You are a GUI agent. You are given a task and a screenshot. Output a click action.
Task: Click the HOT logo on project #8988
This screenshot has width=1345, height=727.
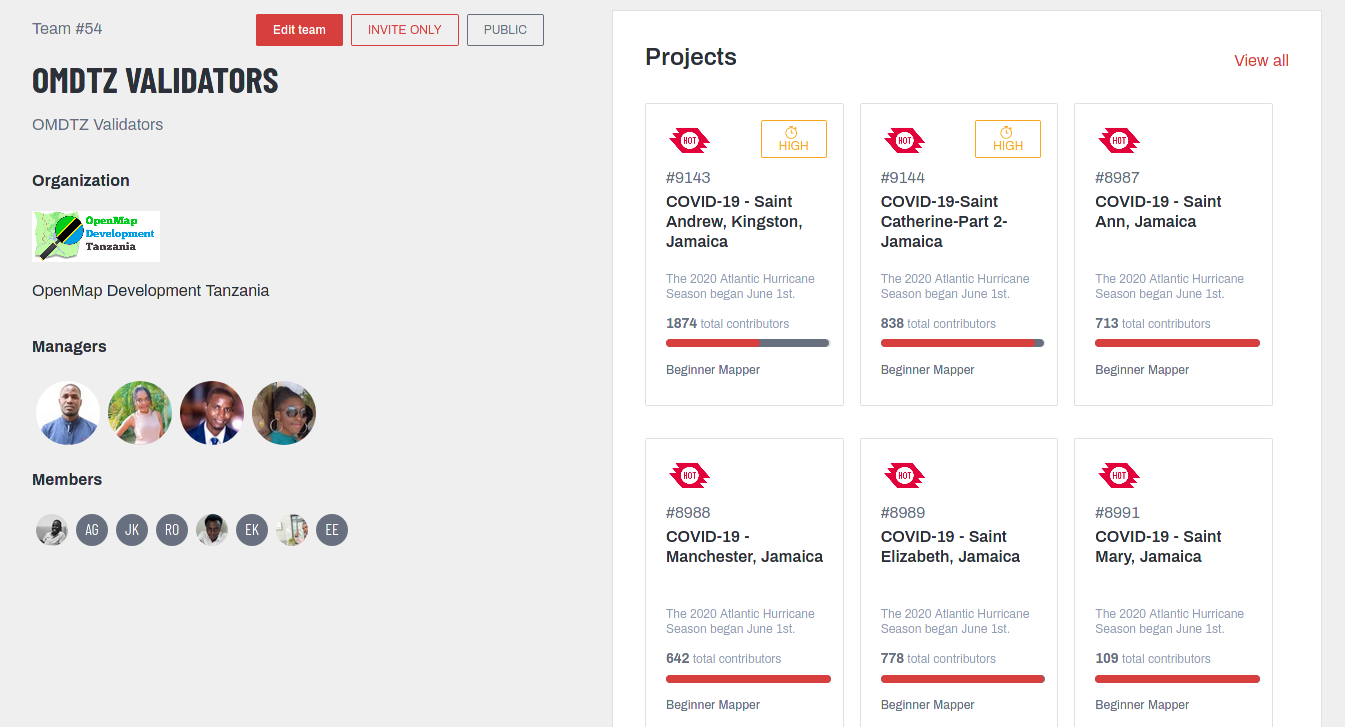pos(689,475)
